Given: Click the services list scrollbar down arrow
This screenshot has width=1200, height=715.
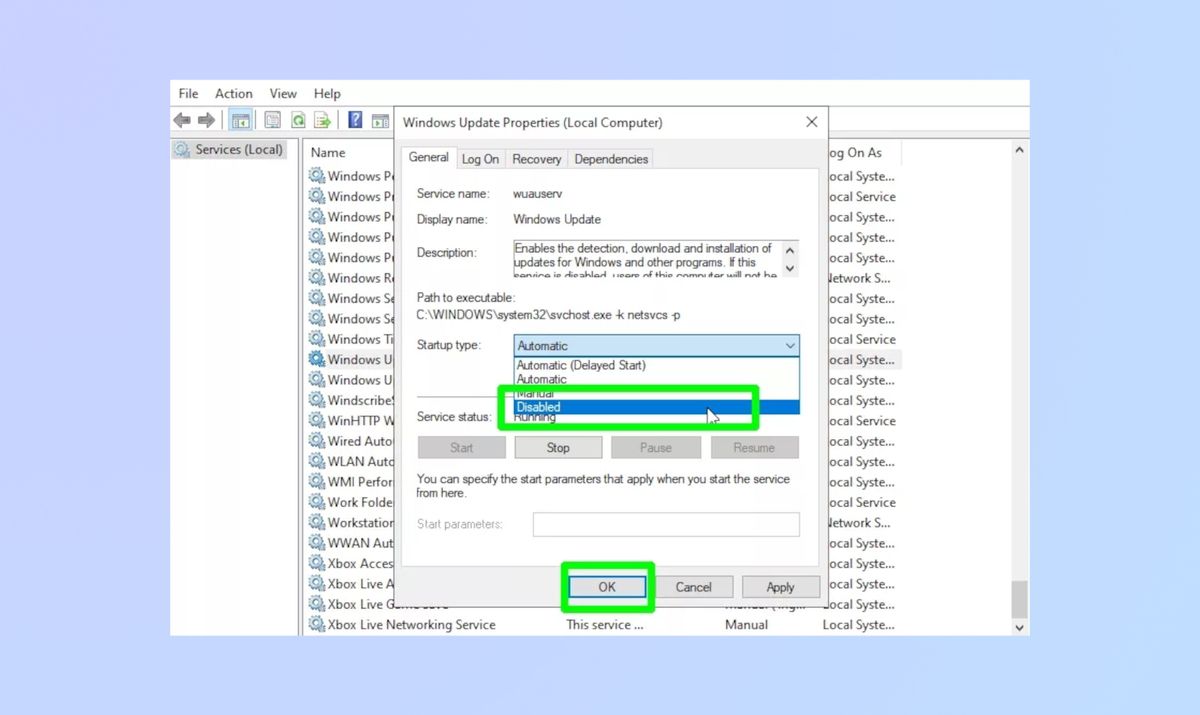Looking at the screenshot, I should 1019,627.
